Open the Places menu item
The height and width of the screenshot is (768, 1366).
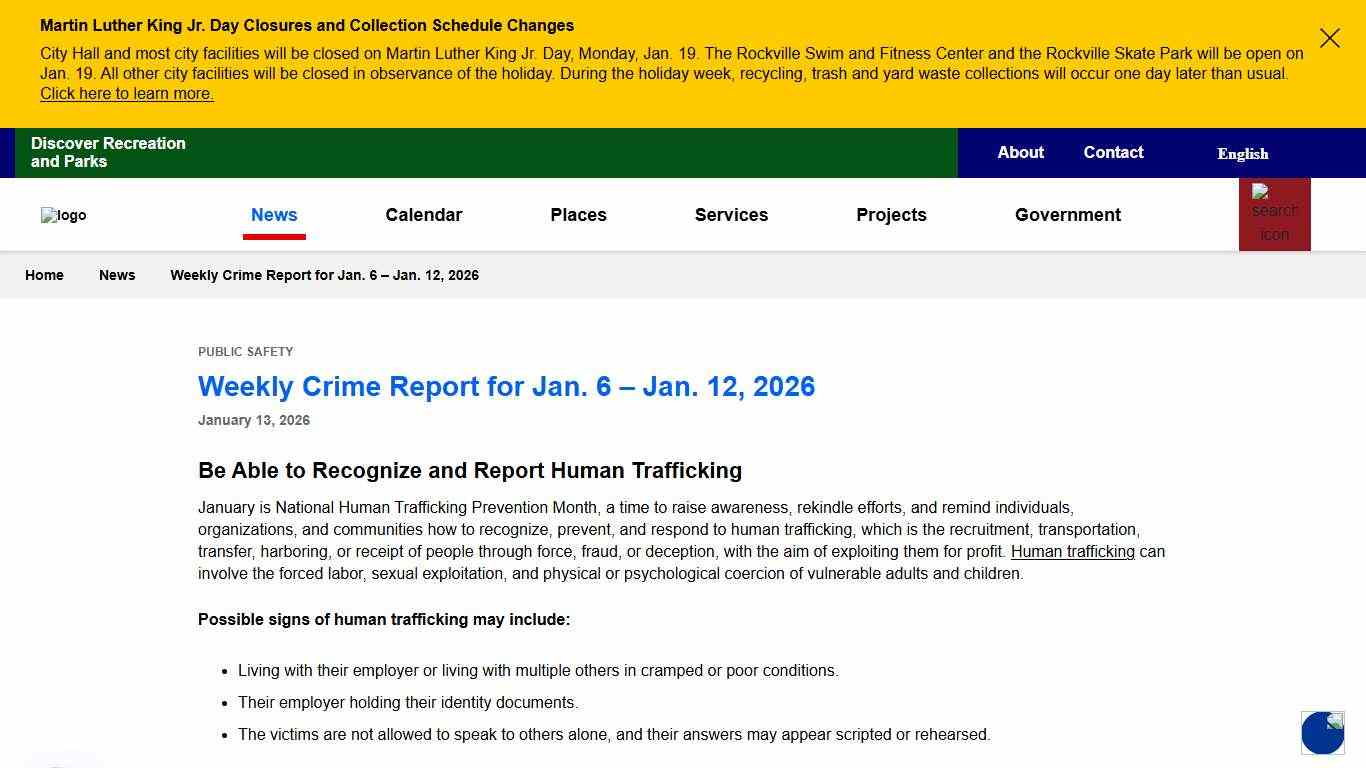pos(578,214)
